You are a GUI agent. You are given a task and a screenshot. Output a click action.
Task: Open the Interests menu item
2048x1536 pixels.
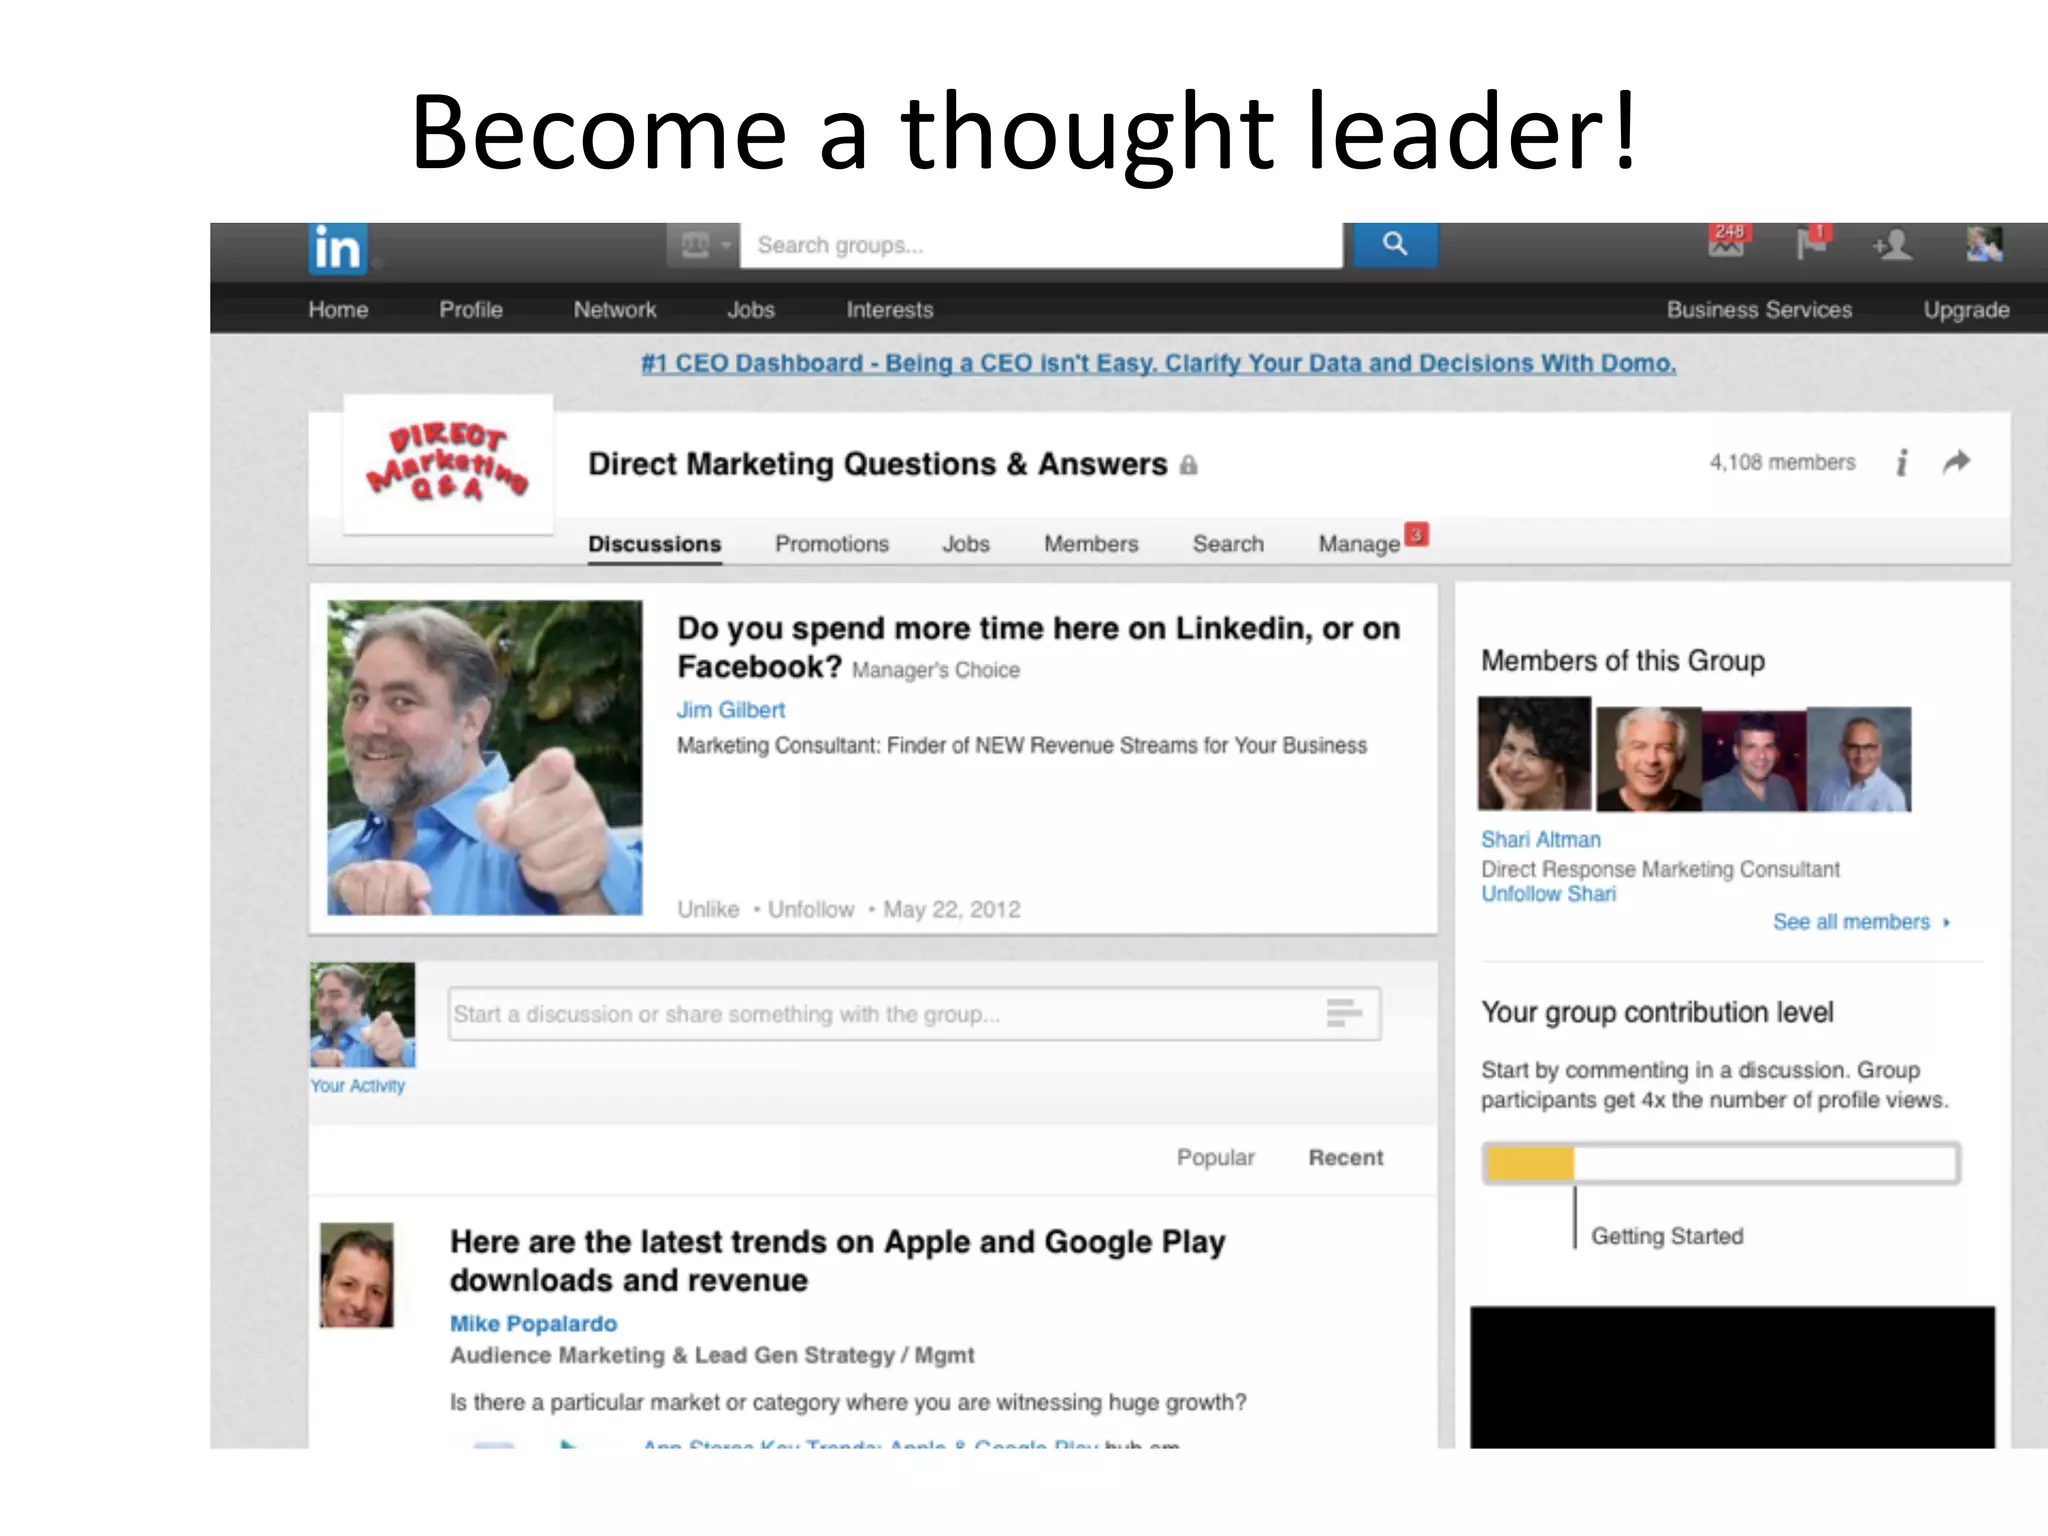point(890,310)
